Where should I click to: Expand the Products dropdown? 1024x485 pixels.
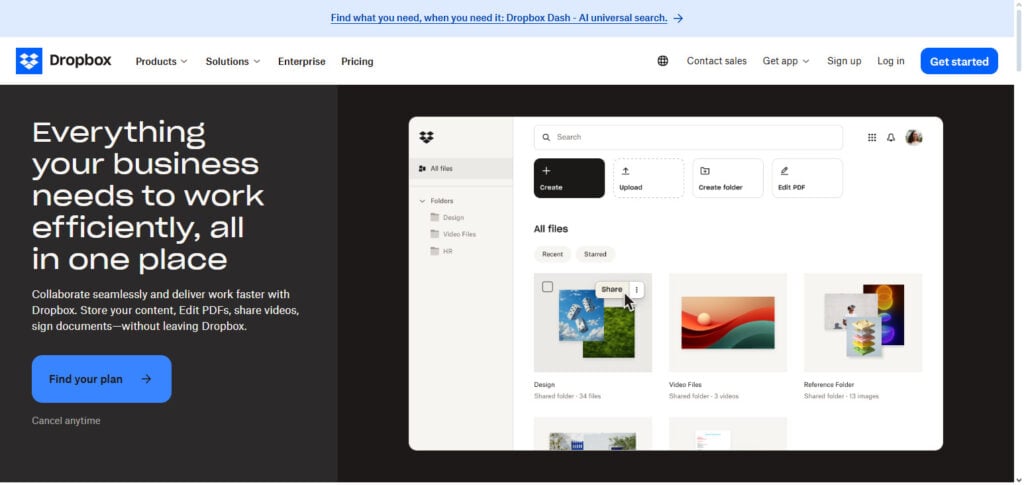(161, 61)
